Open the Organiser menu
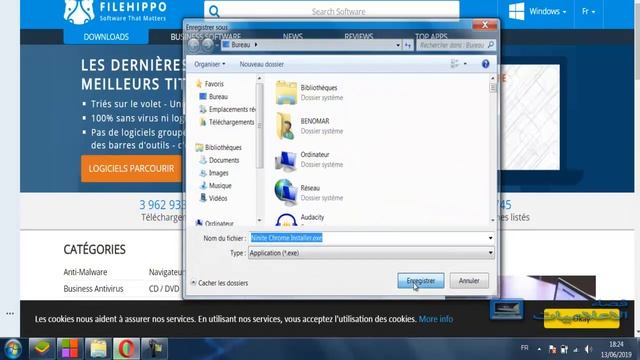The height and width of the screenshot is (360, 640). point(210,64)
